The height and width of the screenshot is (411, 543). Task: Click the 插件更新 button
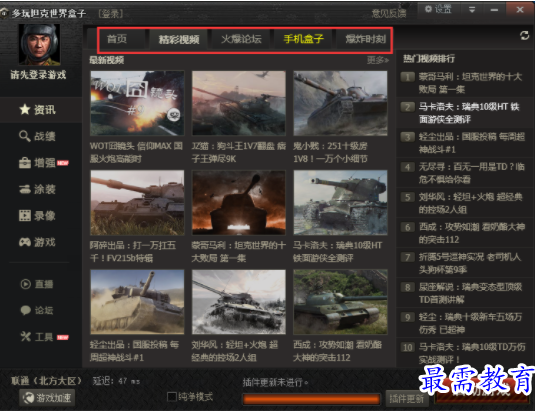[407, 399]
